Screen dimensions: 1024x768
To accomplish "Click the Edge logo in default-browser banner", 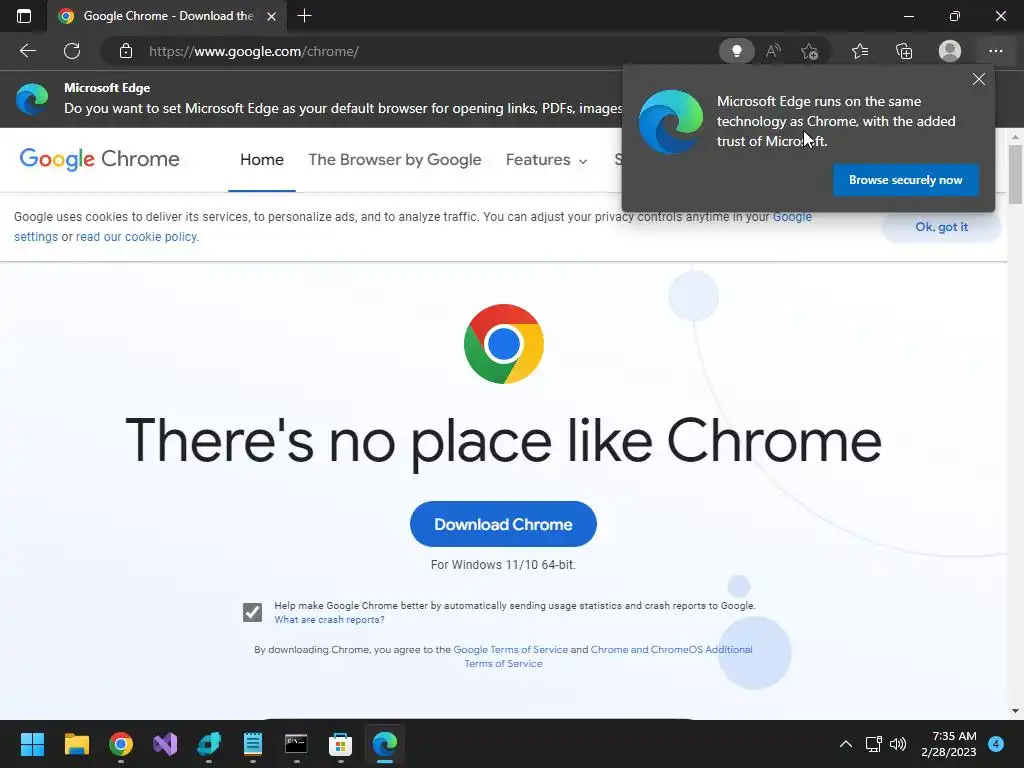I will [32, 99].
